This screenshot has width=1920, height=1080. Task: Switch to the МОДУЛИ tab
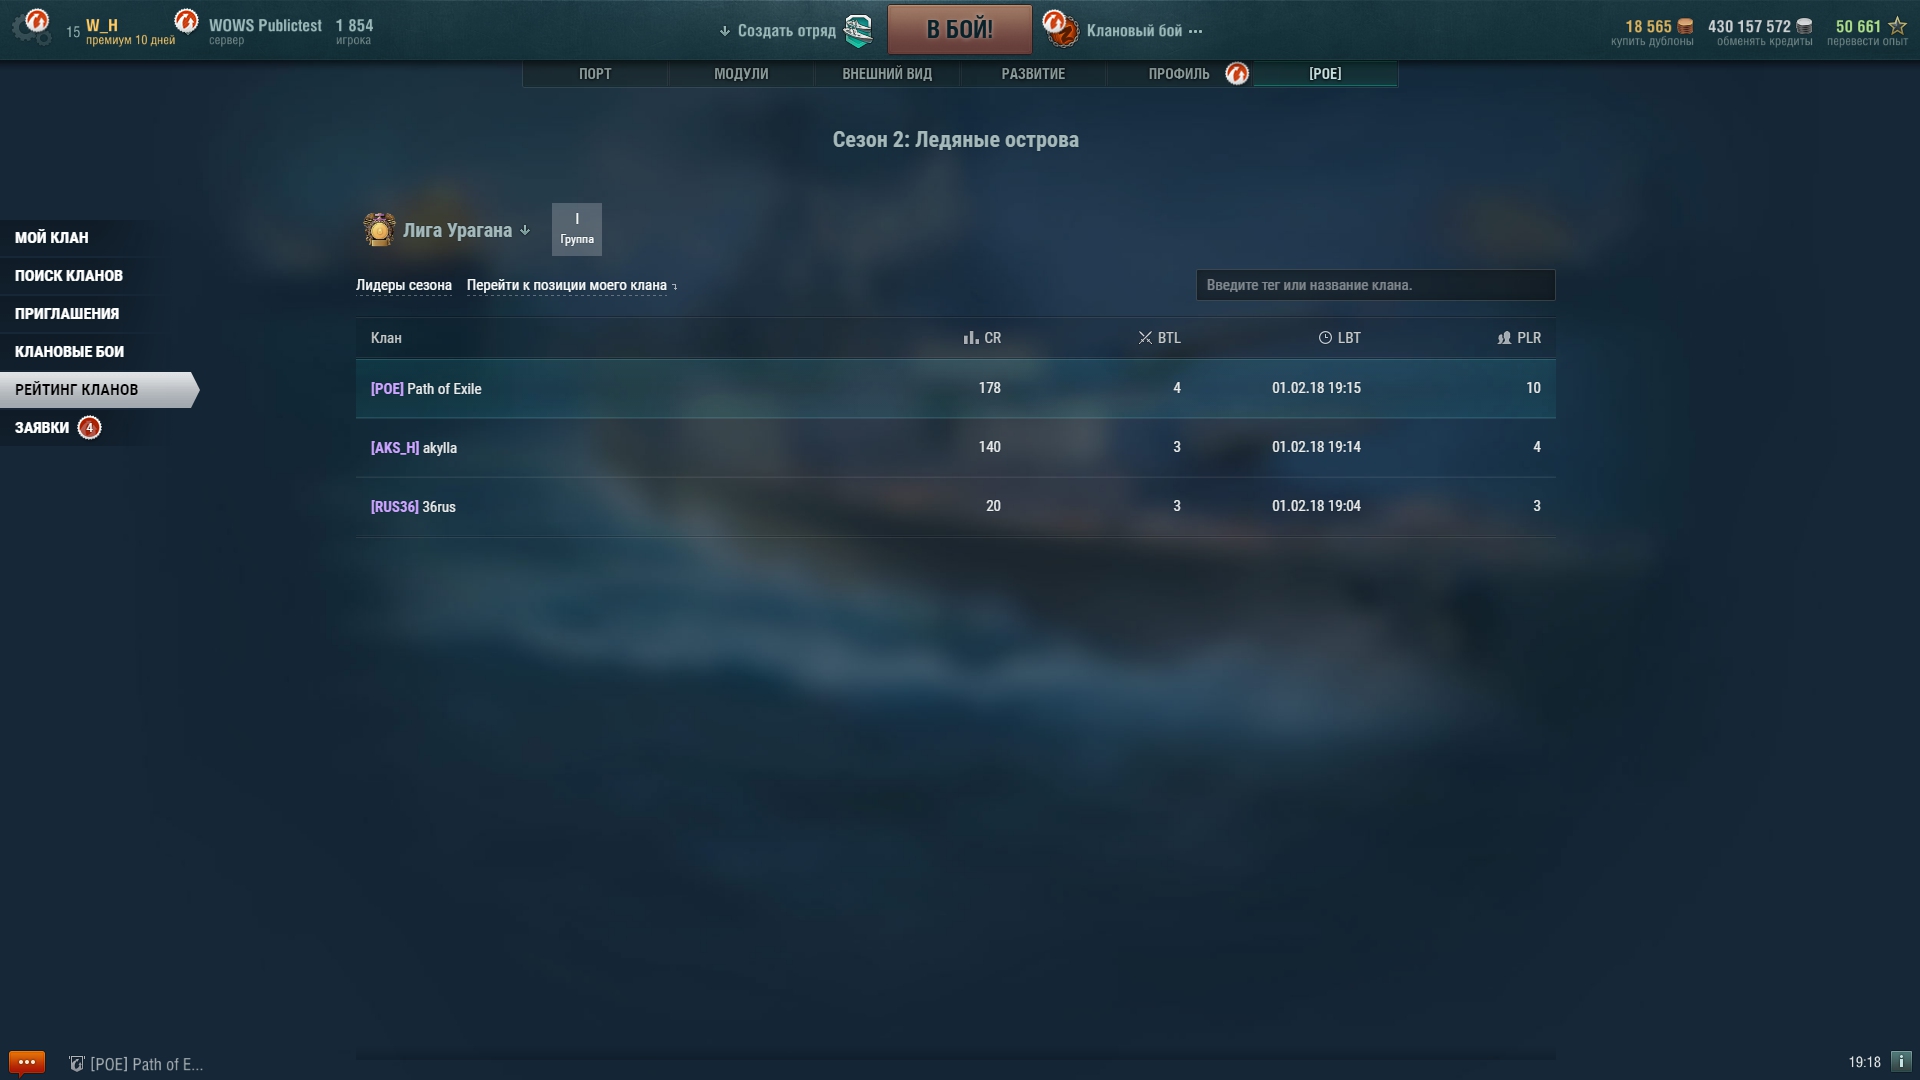[741, 74]
